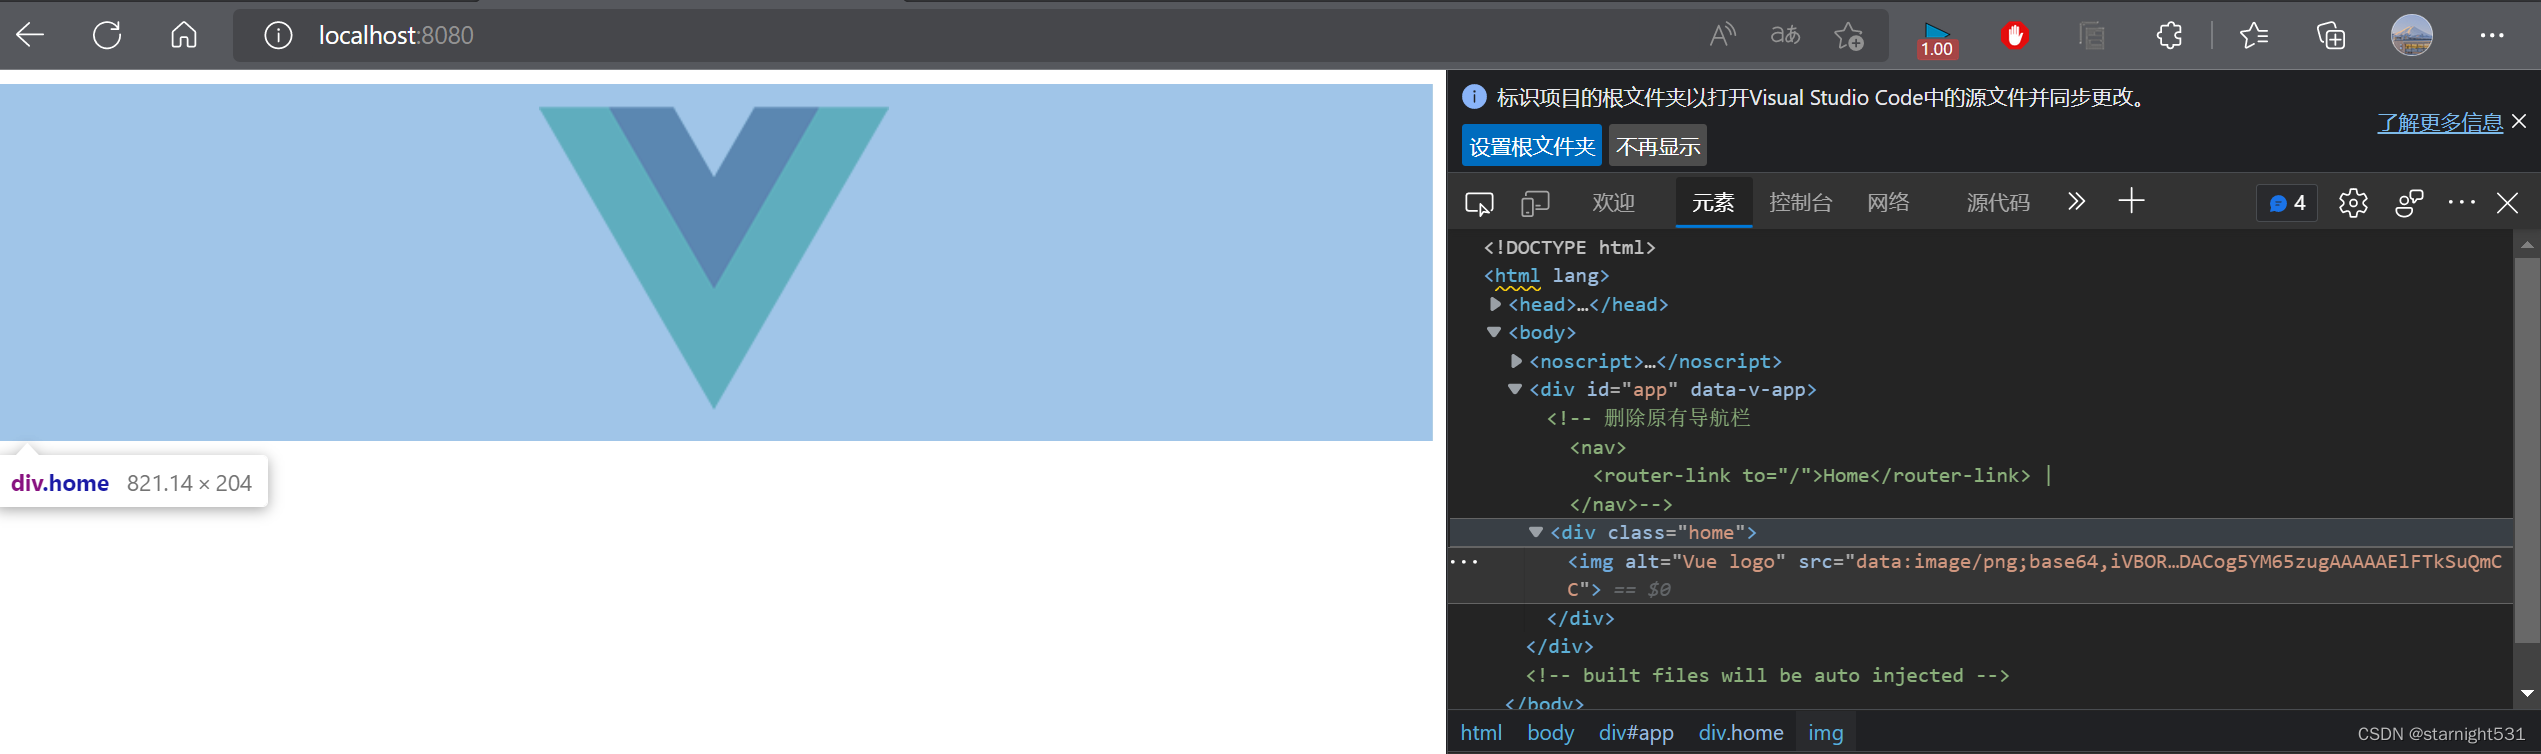The image size is (2541, 754).
Task: Switch to the 源代码 tab
Action: click(x=1997, y=203)
